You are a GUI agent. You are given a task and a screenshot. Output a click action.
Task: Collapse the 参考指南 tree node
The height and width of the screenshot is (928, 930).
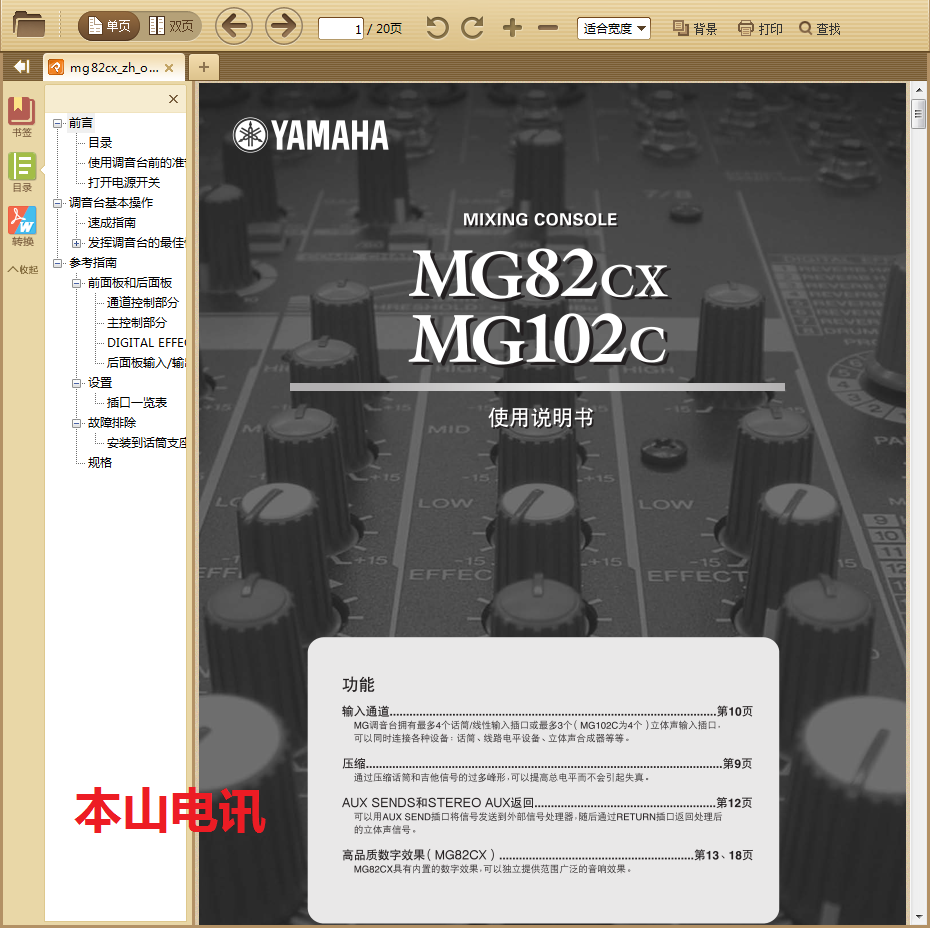click(58, 263)
